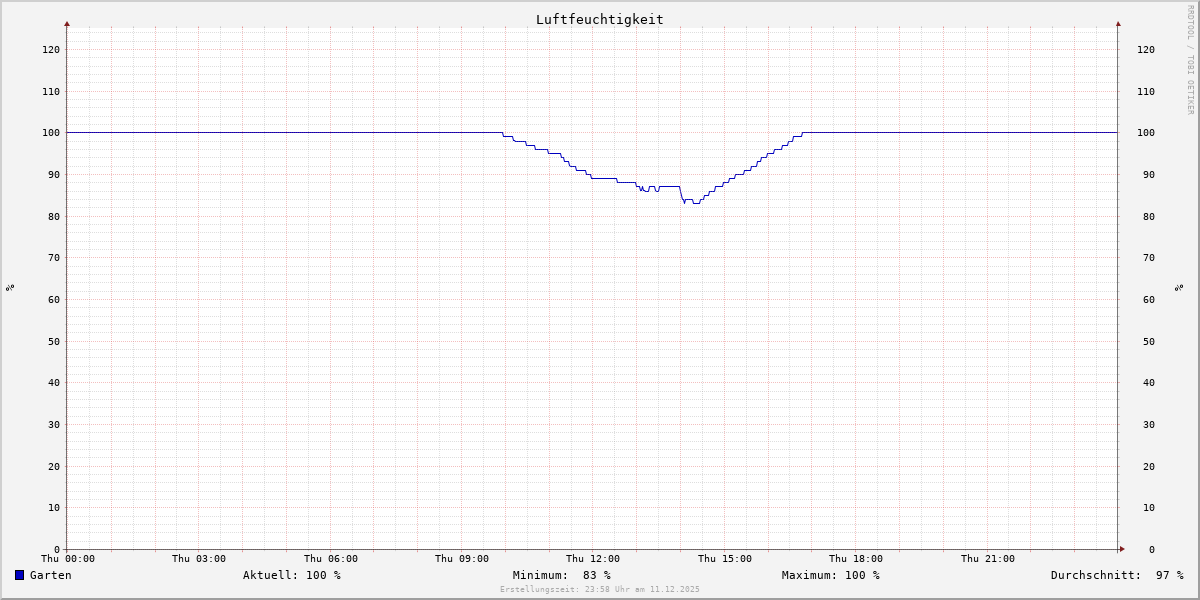Click the 100 label on left y-axis
Viewport: 1200px width, 600px height.
50,133
